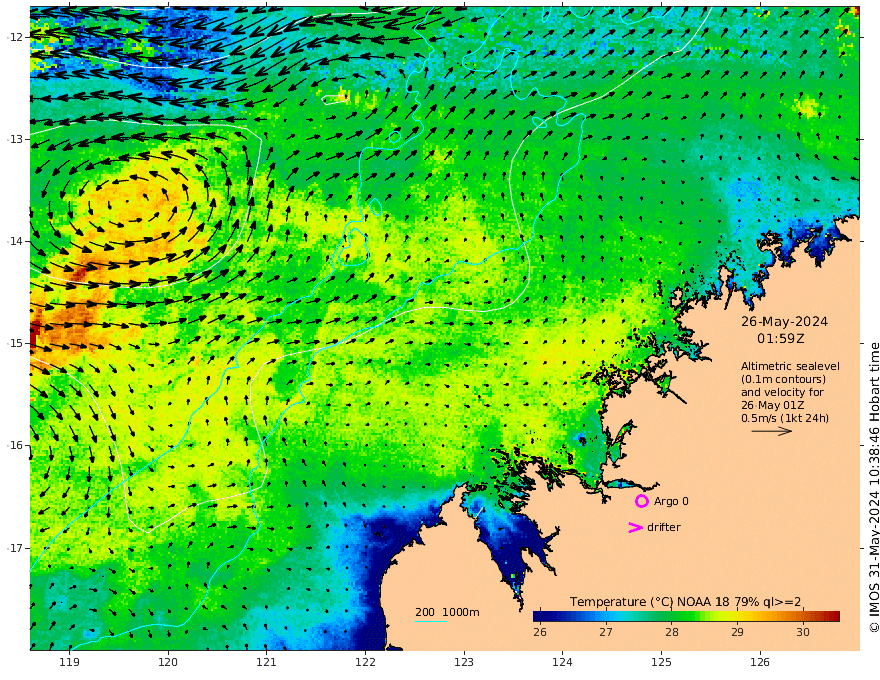880x680 pixels.
Task: Click colorbar tick label 27
Action: coord(606,632)
